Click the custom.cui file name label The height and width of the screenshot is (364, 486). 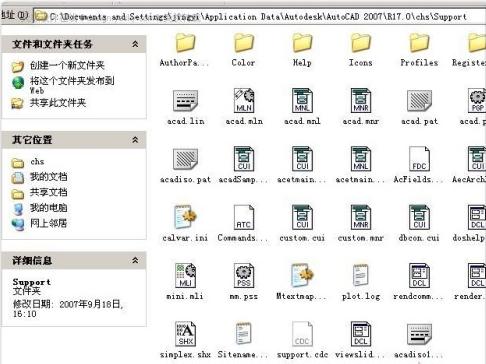pyautogui.click(x=302, y=238)
